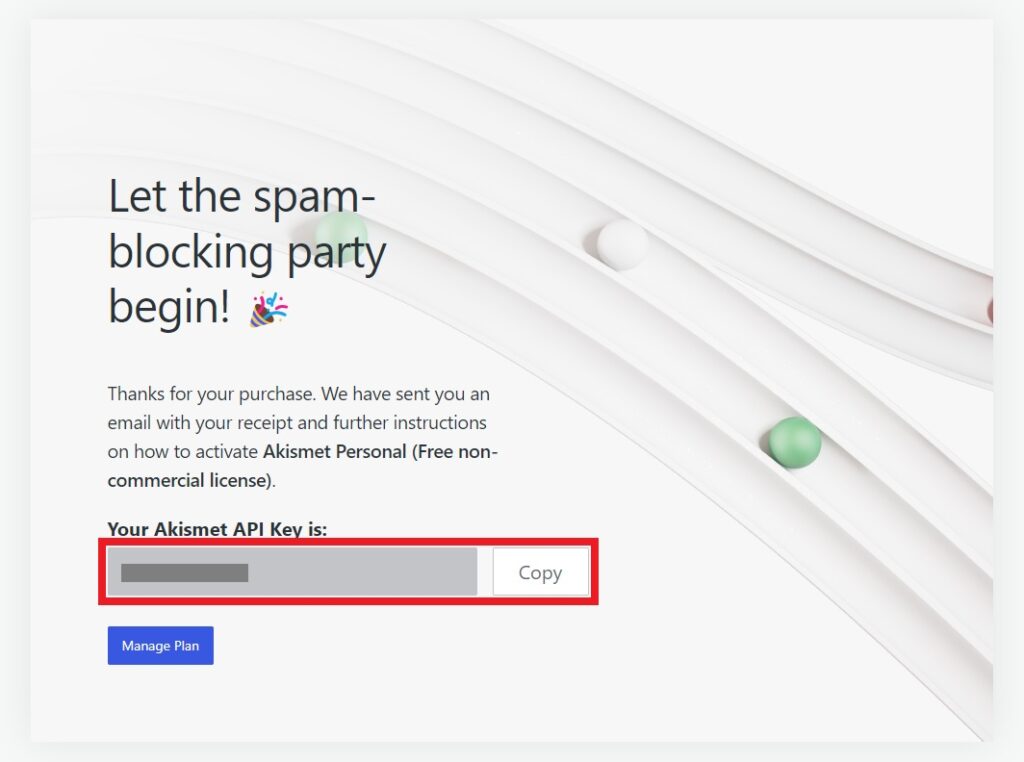The width and height of the screenshot is (1024, 762).
Task: Click the bright green ball on the track
Action: click(795, 443)
